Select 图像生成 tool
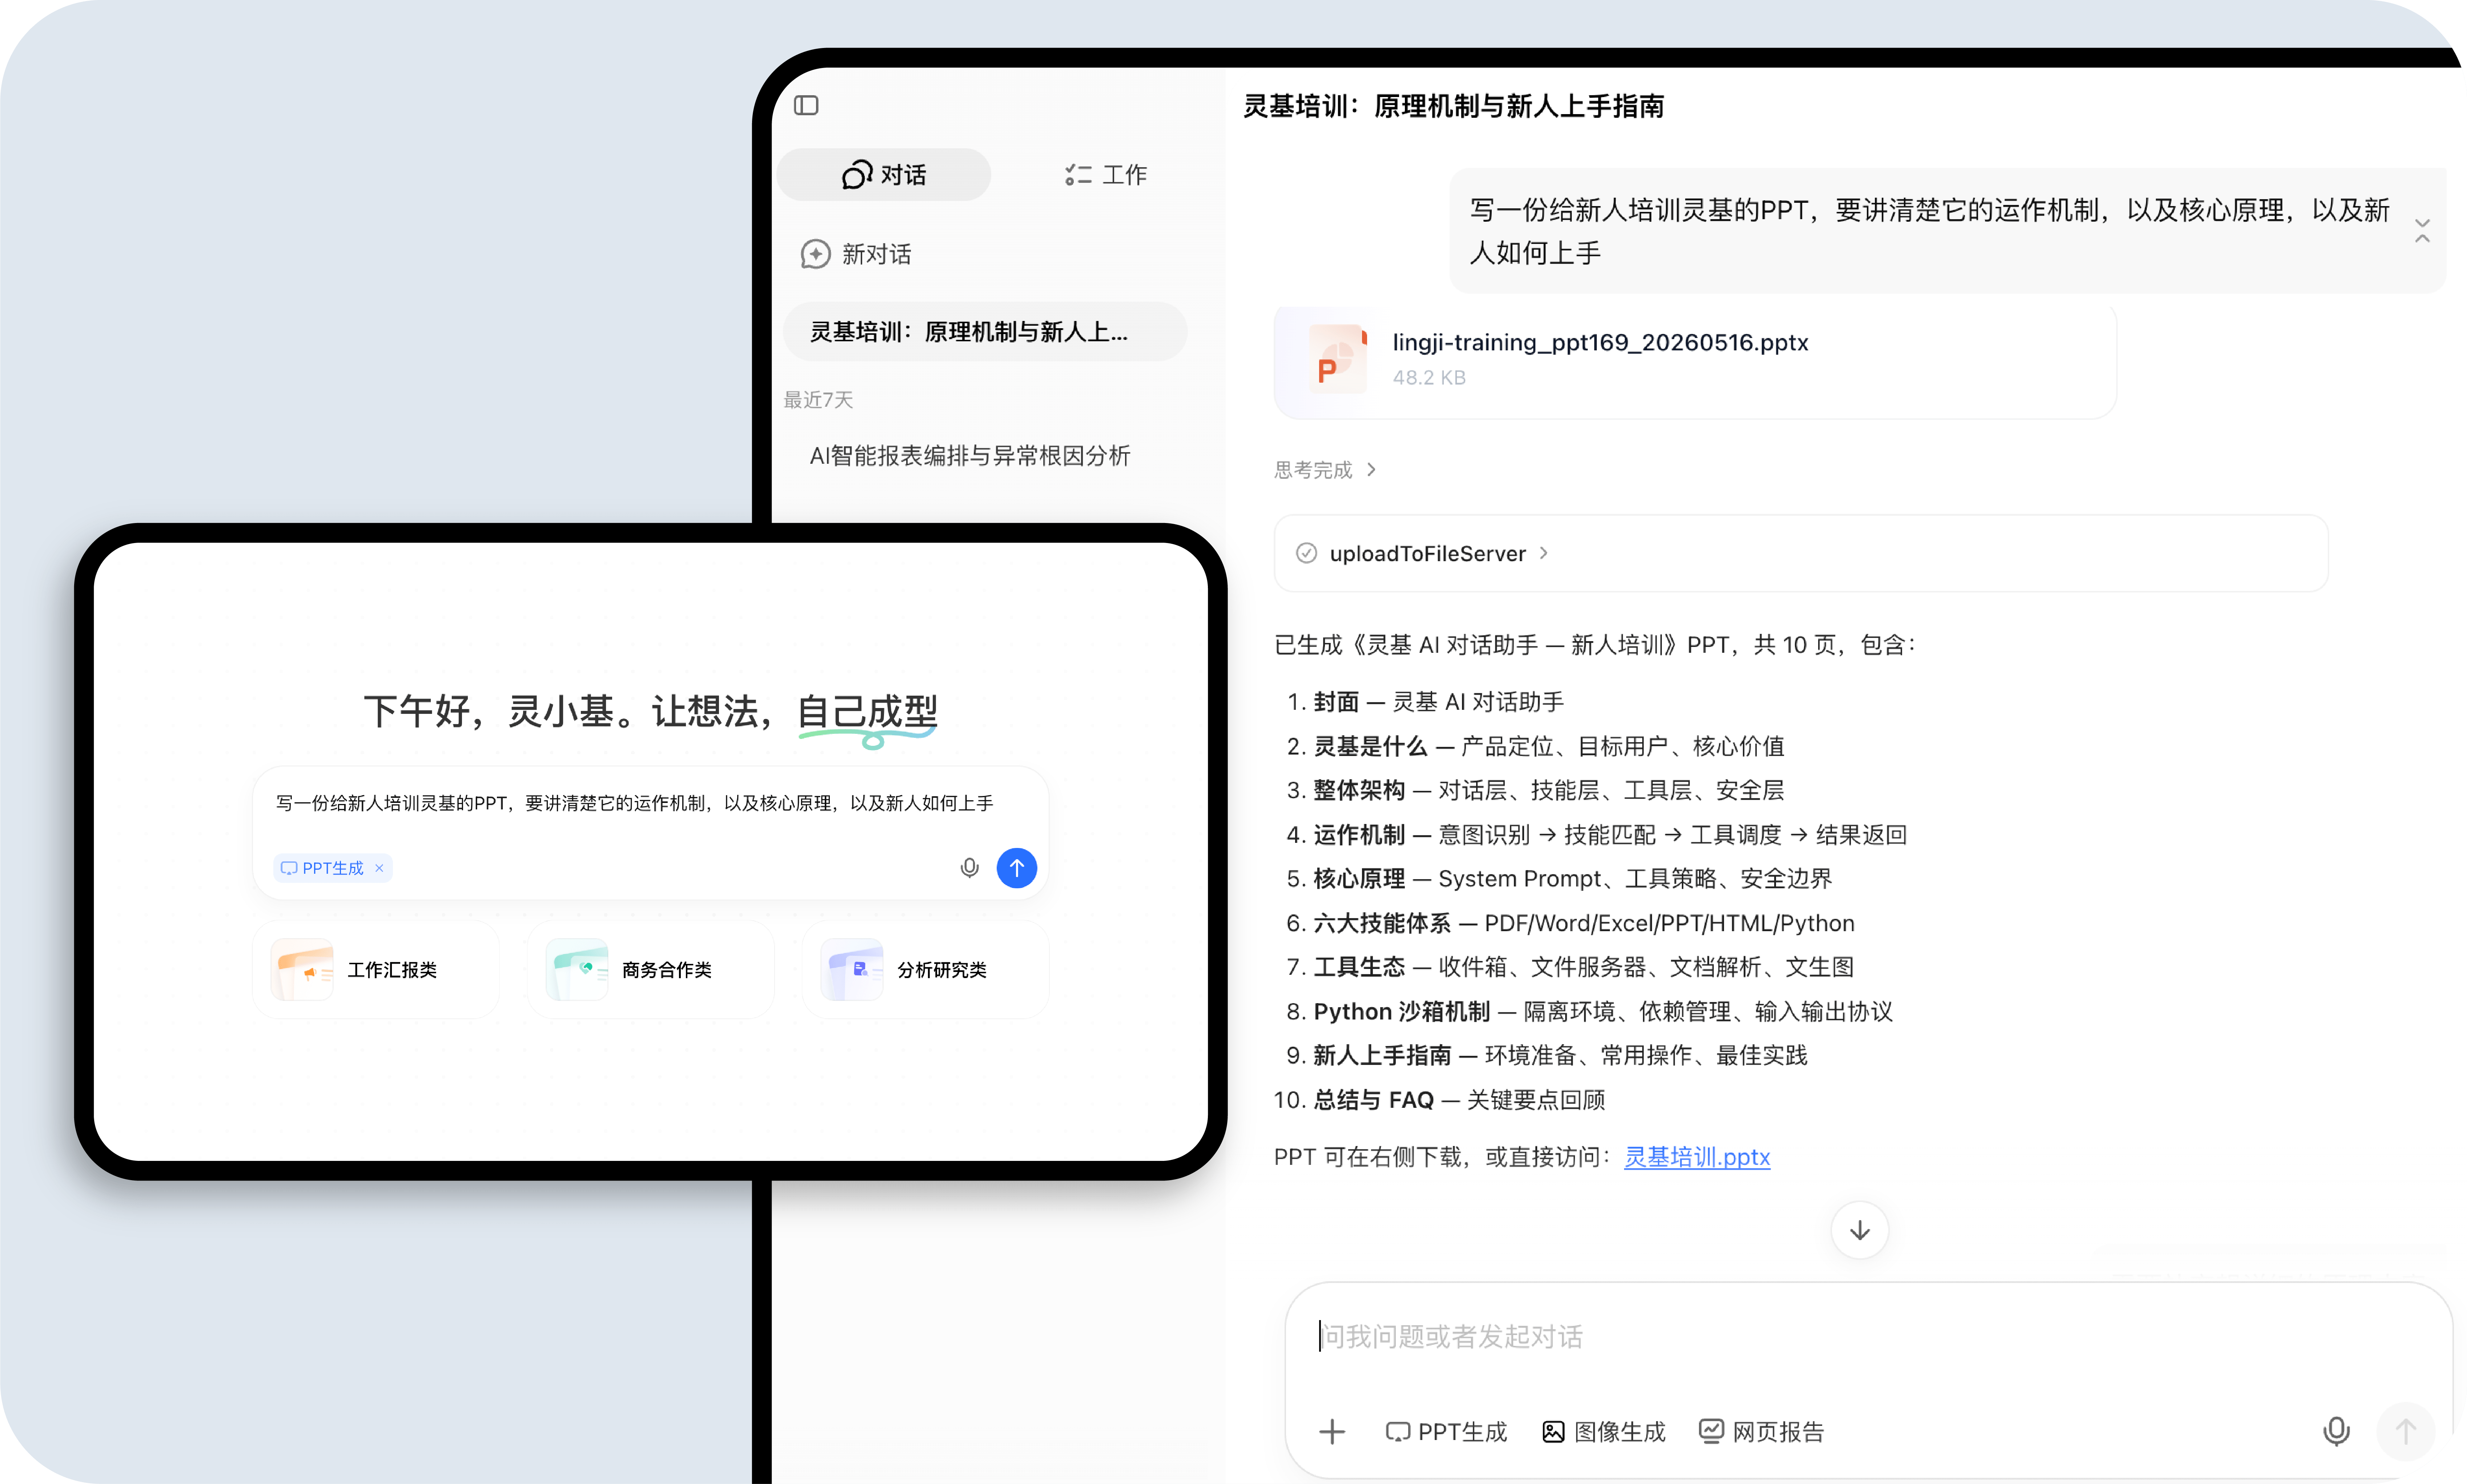The height and width of the screenshot is (1484, 2467). [x=1604, y=1432]
